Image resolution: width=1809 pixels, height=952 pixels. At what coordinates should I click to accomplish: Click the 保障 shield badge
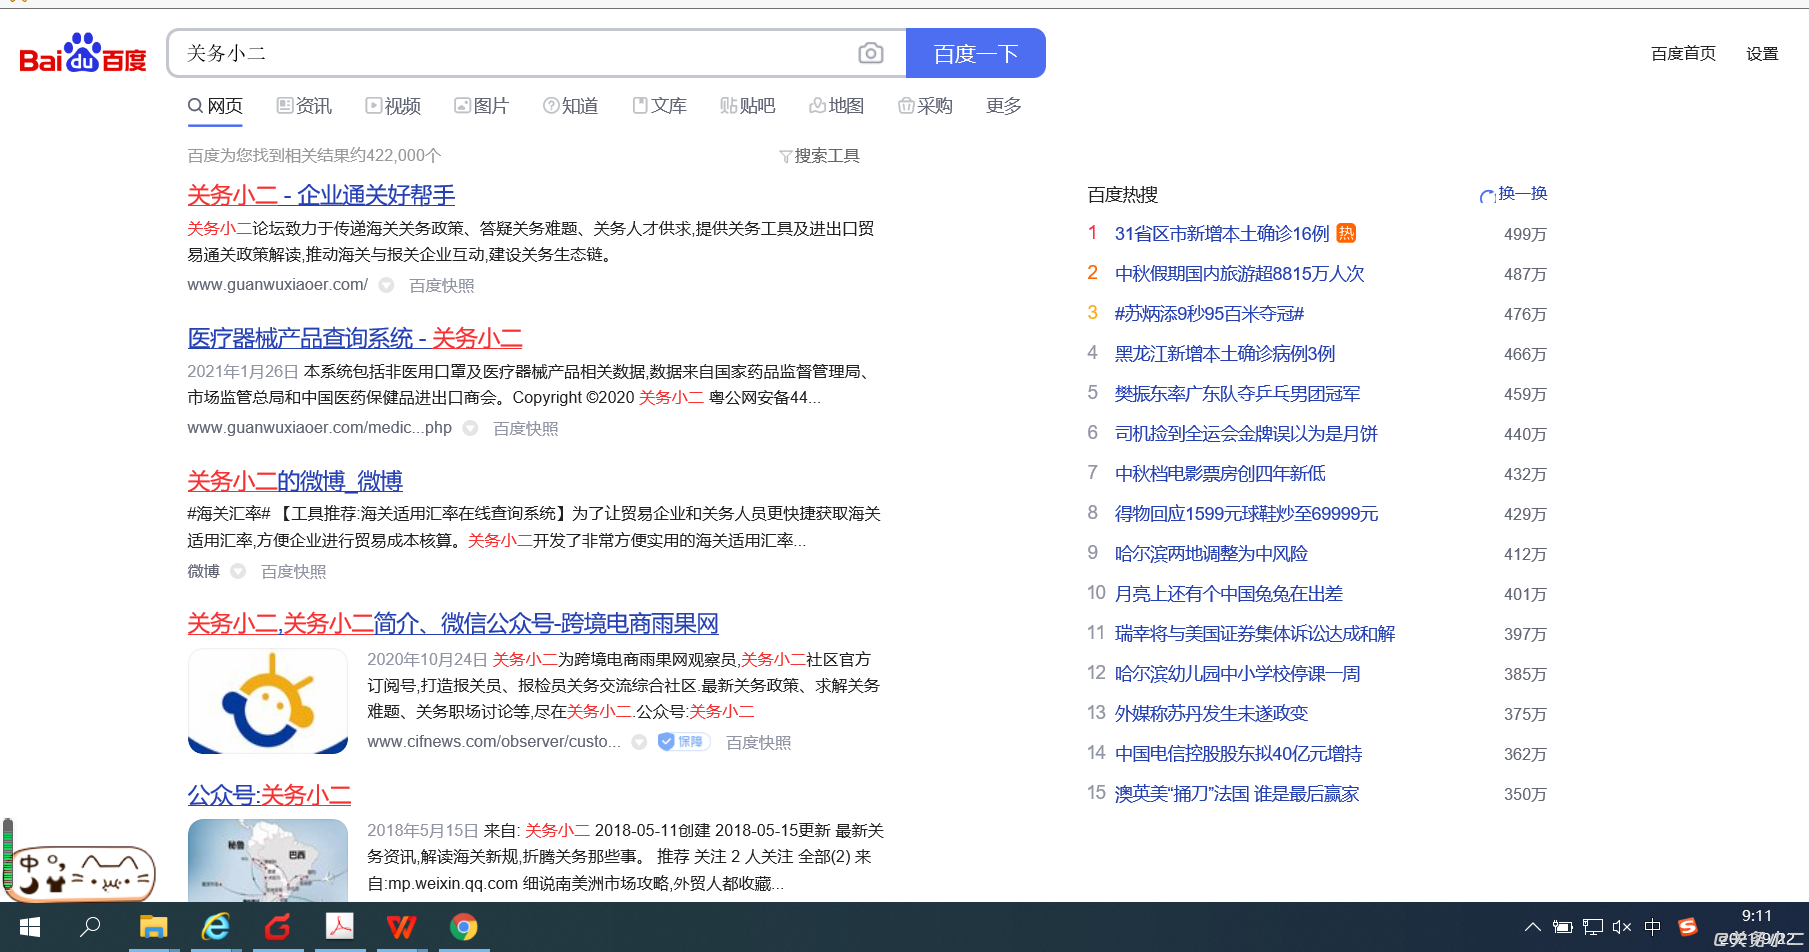(684, 742)
